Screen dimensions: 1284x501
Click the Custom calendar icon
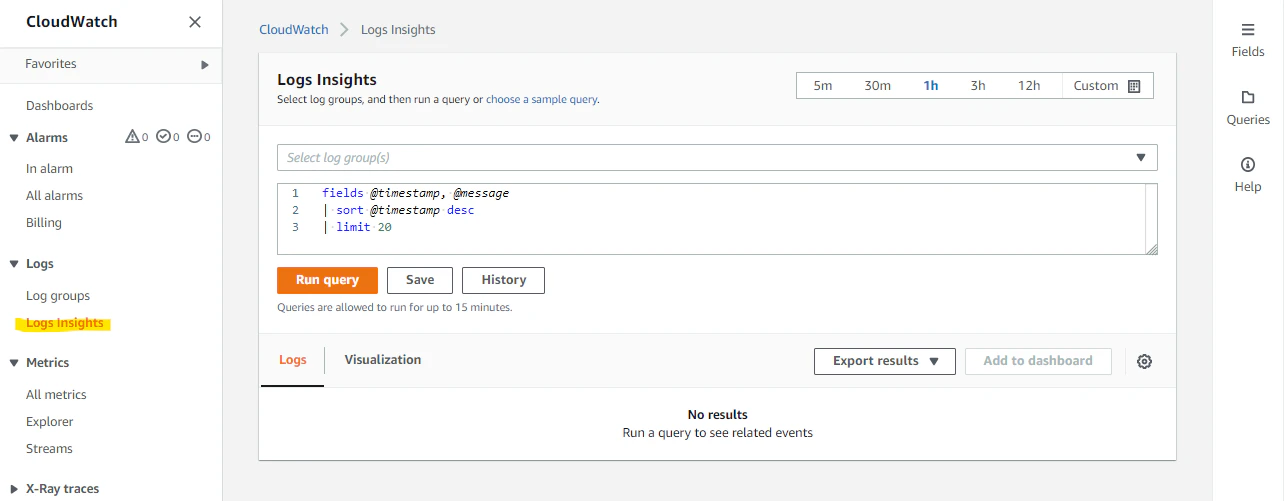[x=1134, y=86]
